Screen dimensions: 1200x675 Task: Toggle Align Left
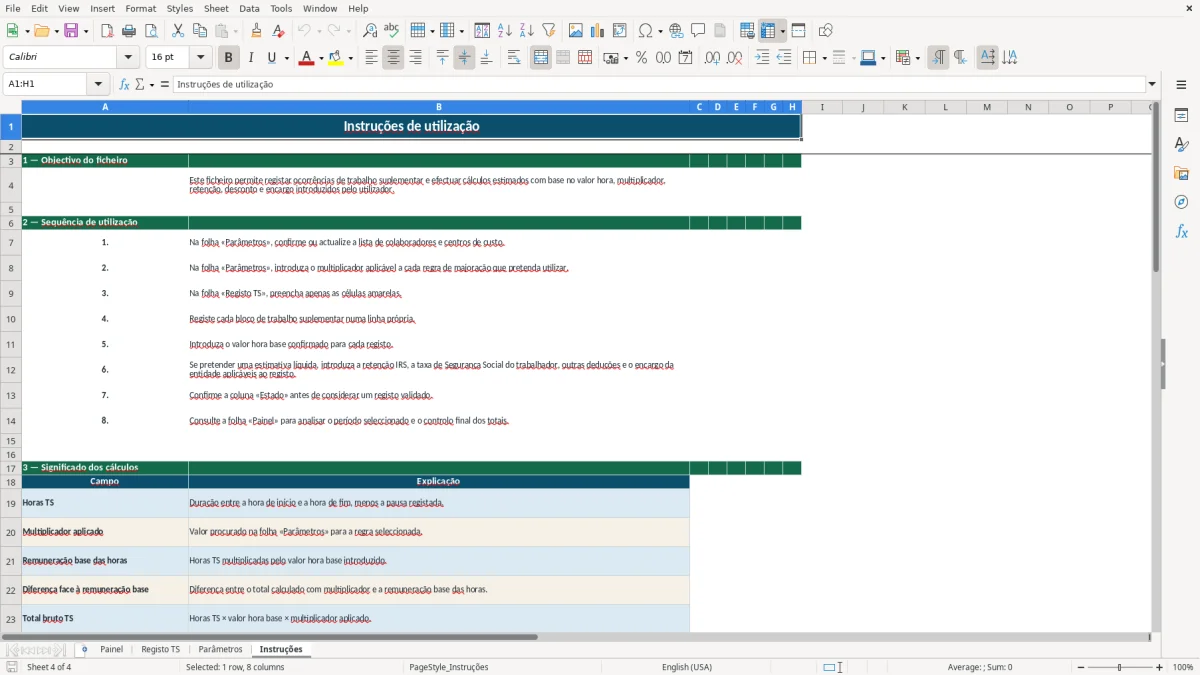click(371, 58)
